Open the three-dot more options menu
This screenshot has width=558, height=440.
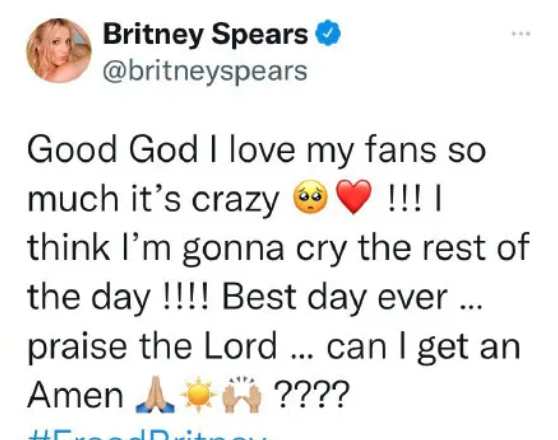(521, 34)
